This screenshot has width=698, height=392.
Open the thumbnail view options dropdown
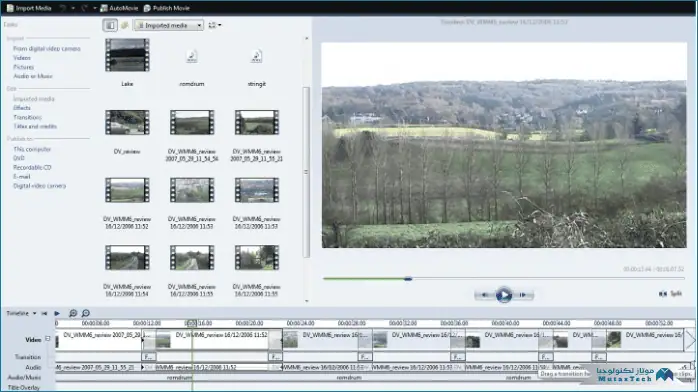(x=215, y=25)
